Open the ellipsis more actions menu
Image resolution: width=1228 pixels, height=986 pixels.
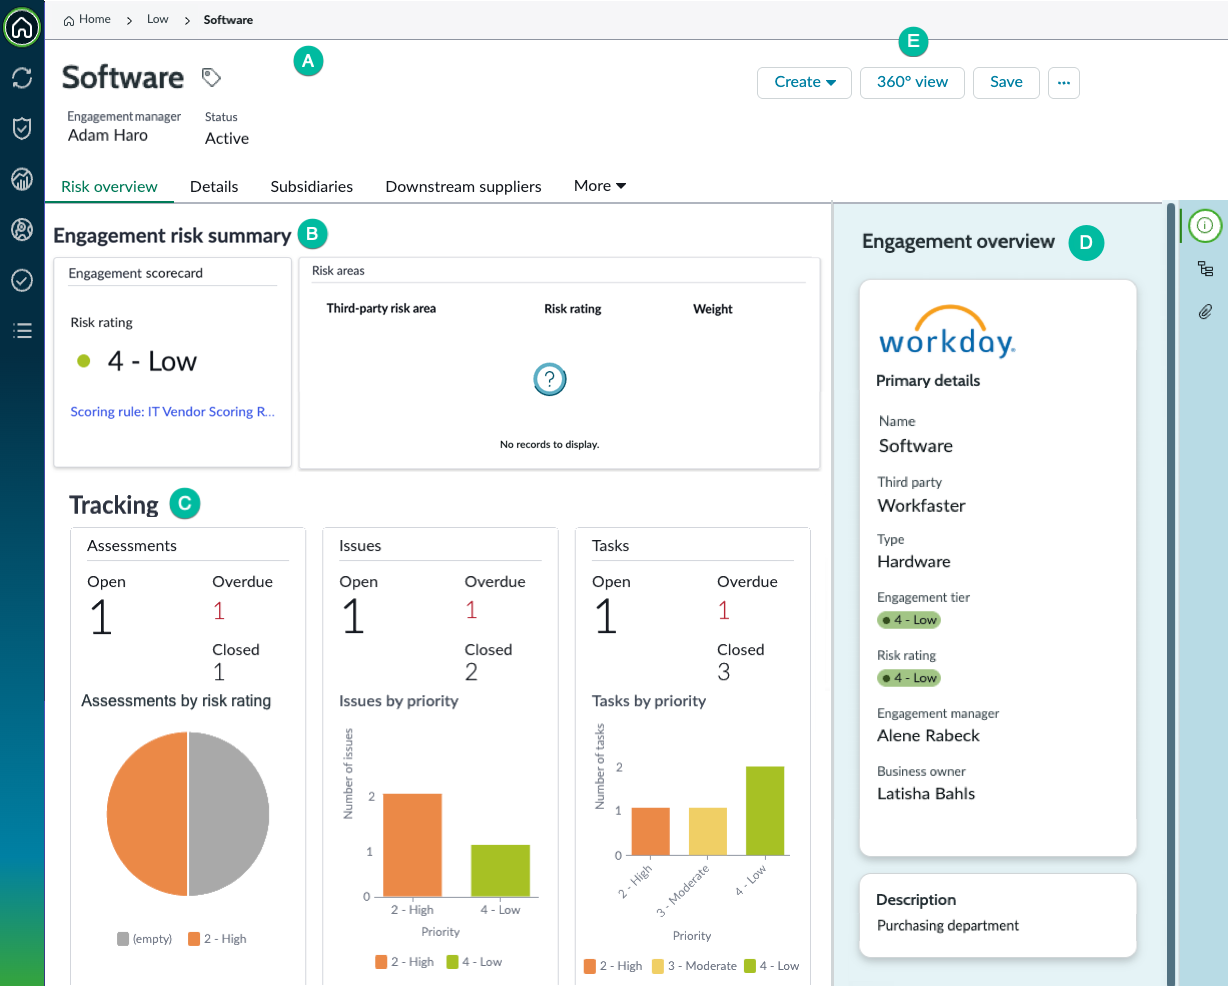[1064, 82]
